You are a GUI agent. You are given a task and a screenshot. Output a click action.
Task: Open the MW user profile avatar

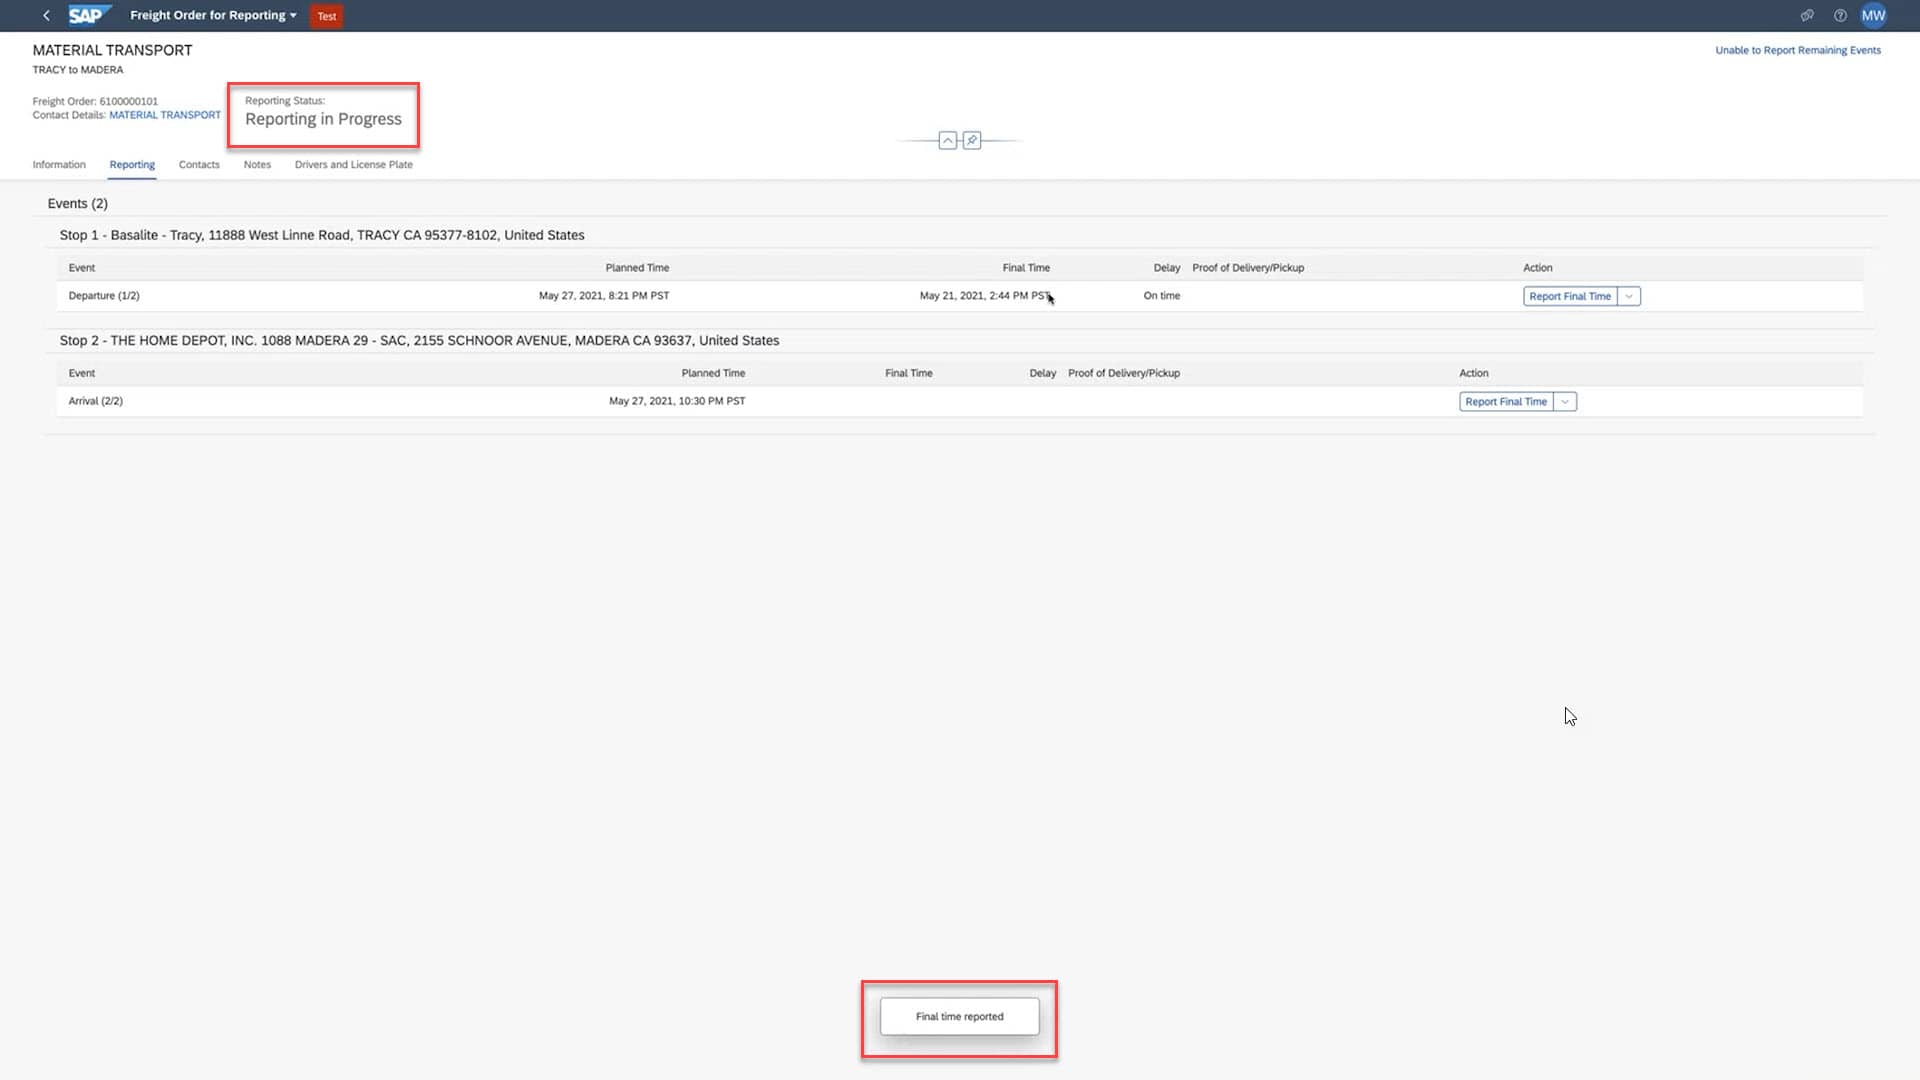tap(1873, 15)
